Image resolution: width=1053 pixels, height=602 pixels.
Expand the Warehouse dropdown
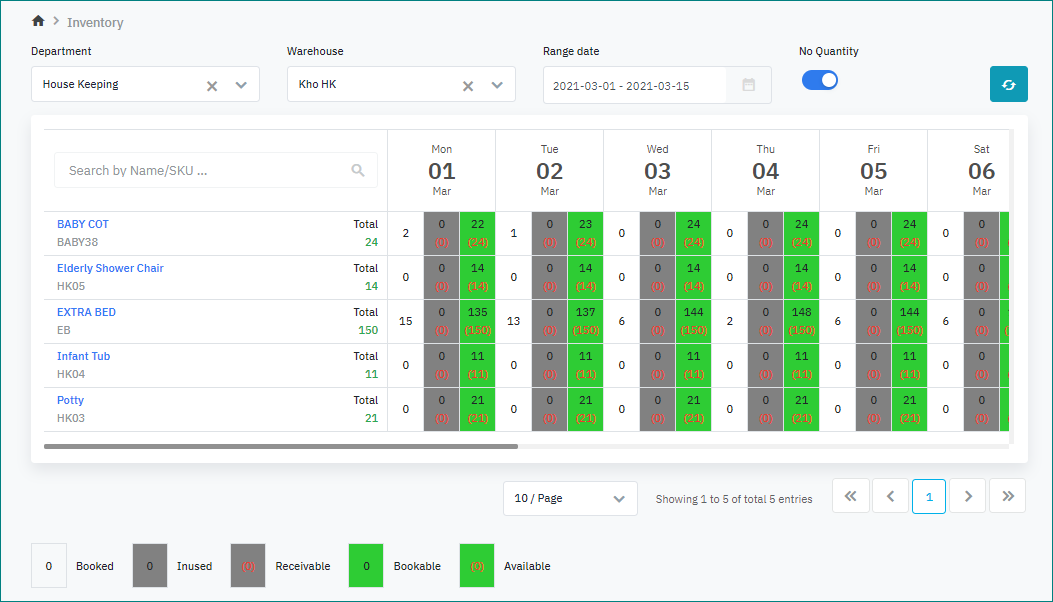pyautogui.click(x=497, y=85)
